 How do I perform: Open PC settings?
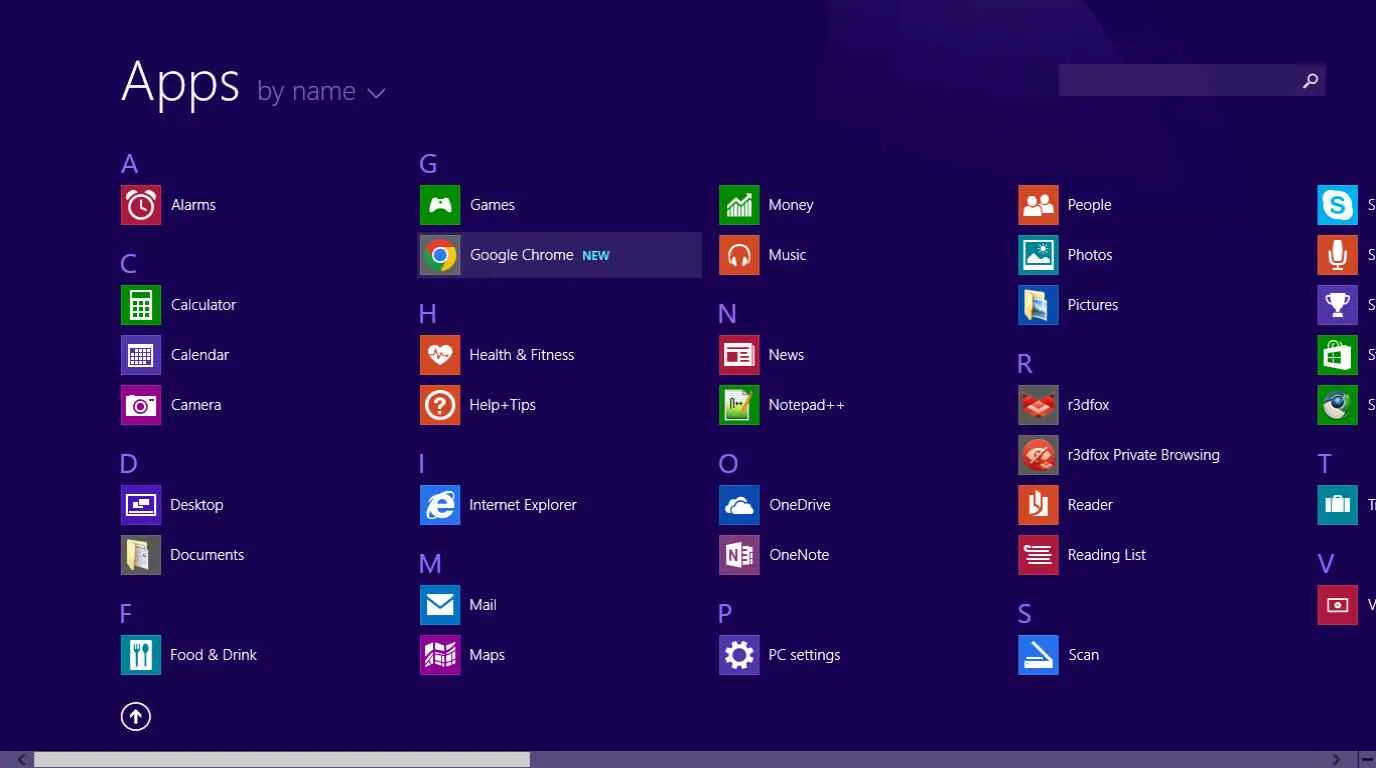tap(779, 655)
